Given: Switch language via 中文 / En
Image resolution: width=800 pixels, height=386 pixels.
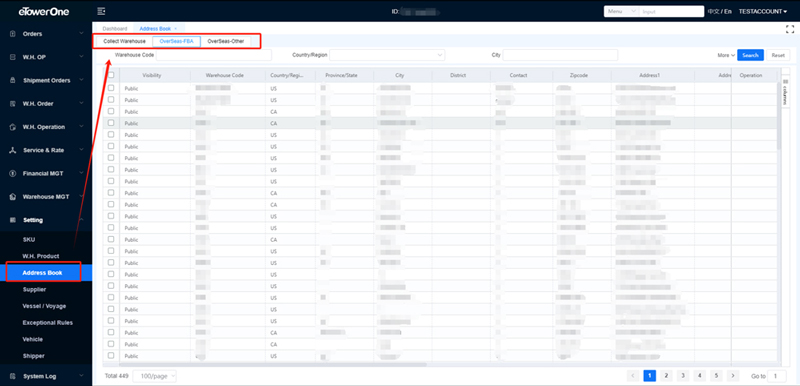Looking at the screenshot, I should (719, 11).
